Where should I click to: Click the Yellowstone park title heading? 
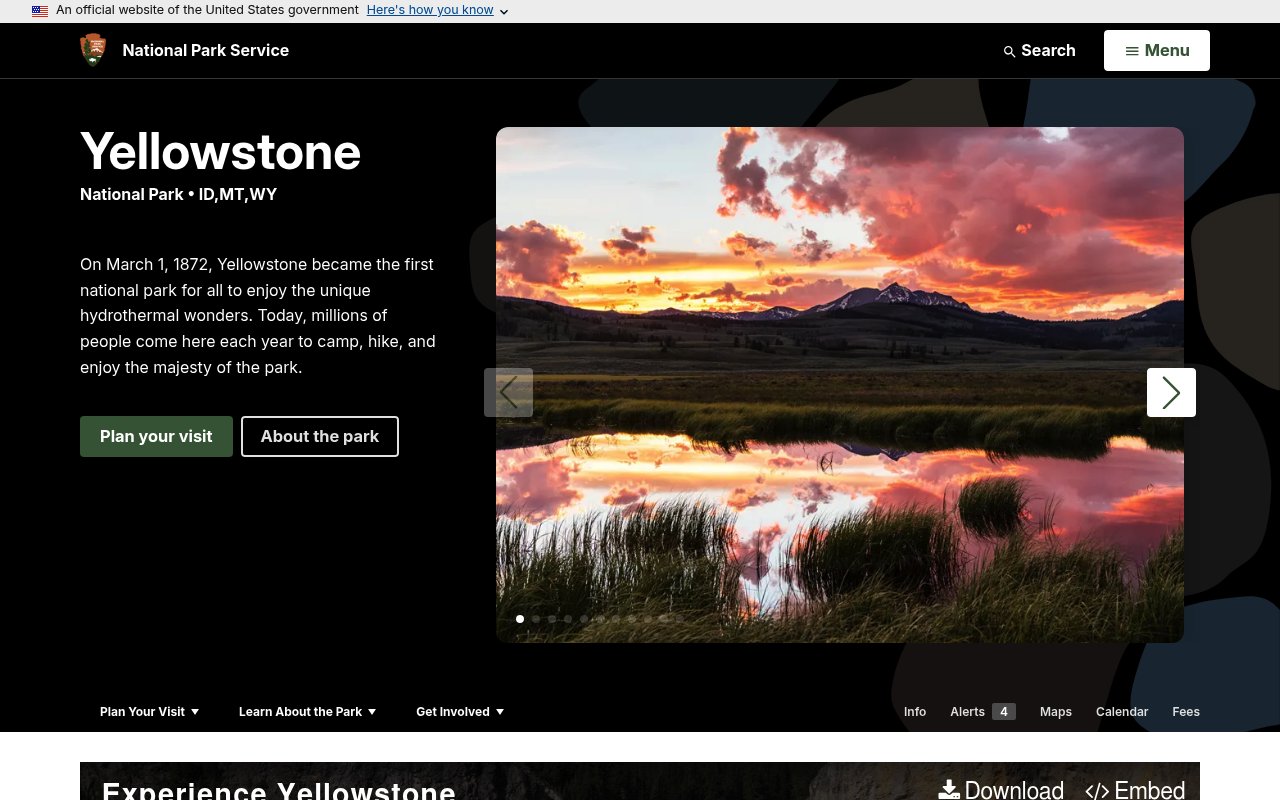pyautogui.click(x=220, y=152)
